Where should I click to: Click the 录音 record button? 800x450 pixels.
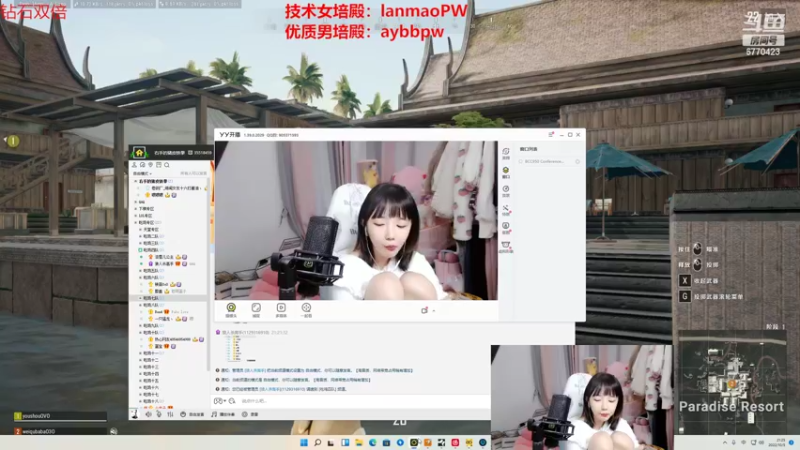(250, 414)
